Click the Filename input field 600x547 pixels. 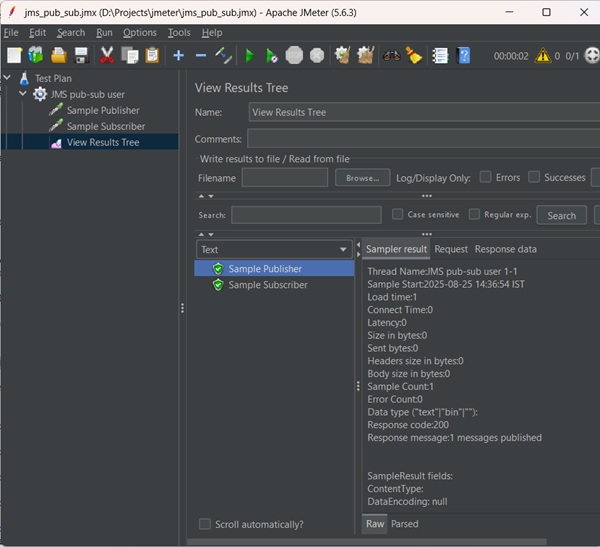(x=285, y=178)
